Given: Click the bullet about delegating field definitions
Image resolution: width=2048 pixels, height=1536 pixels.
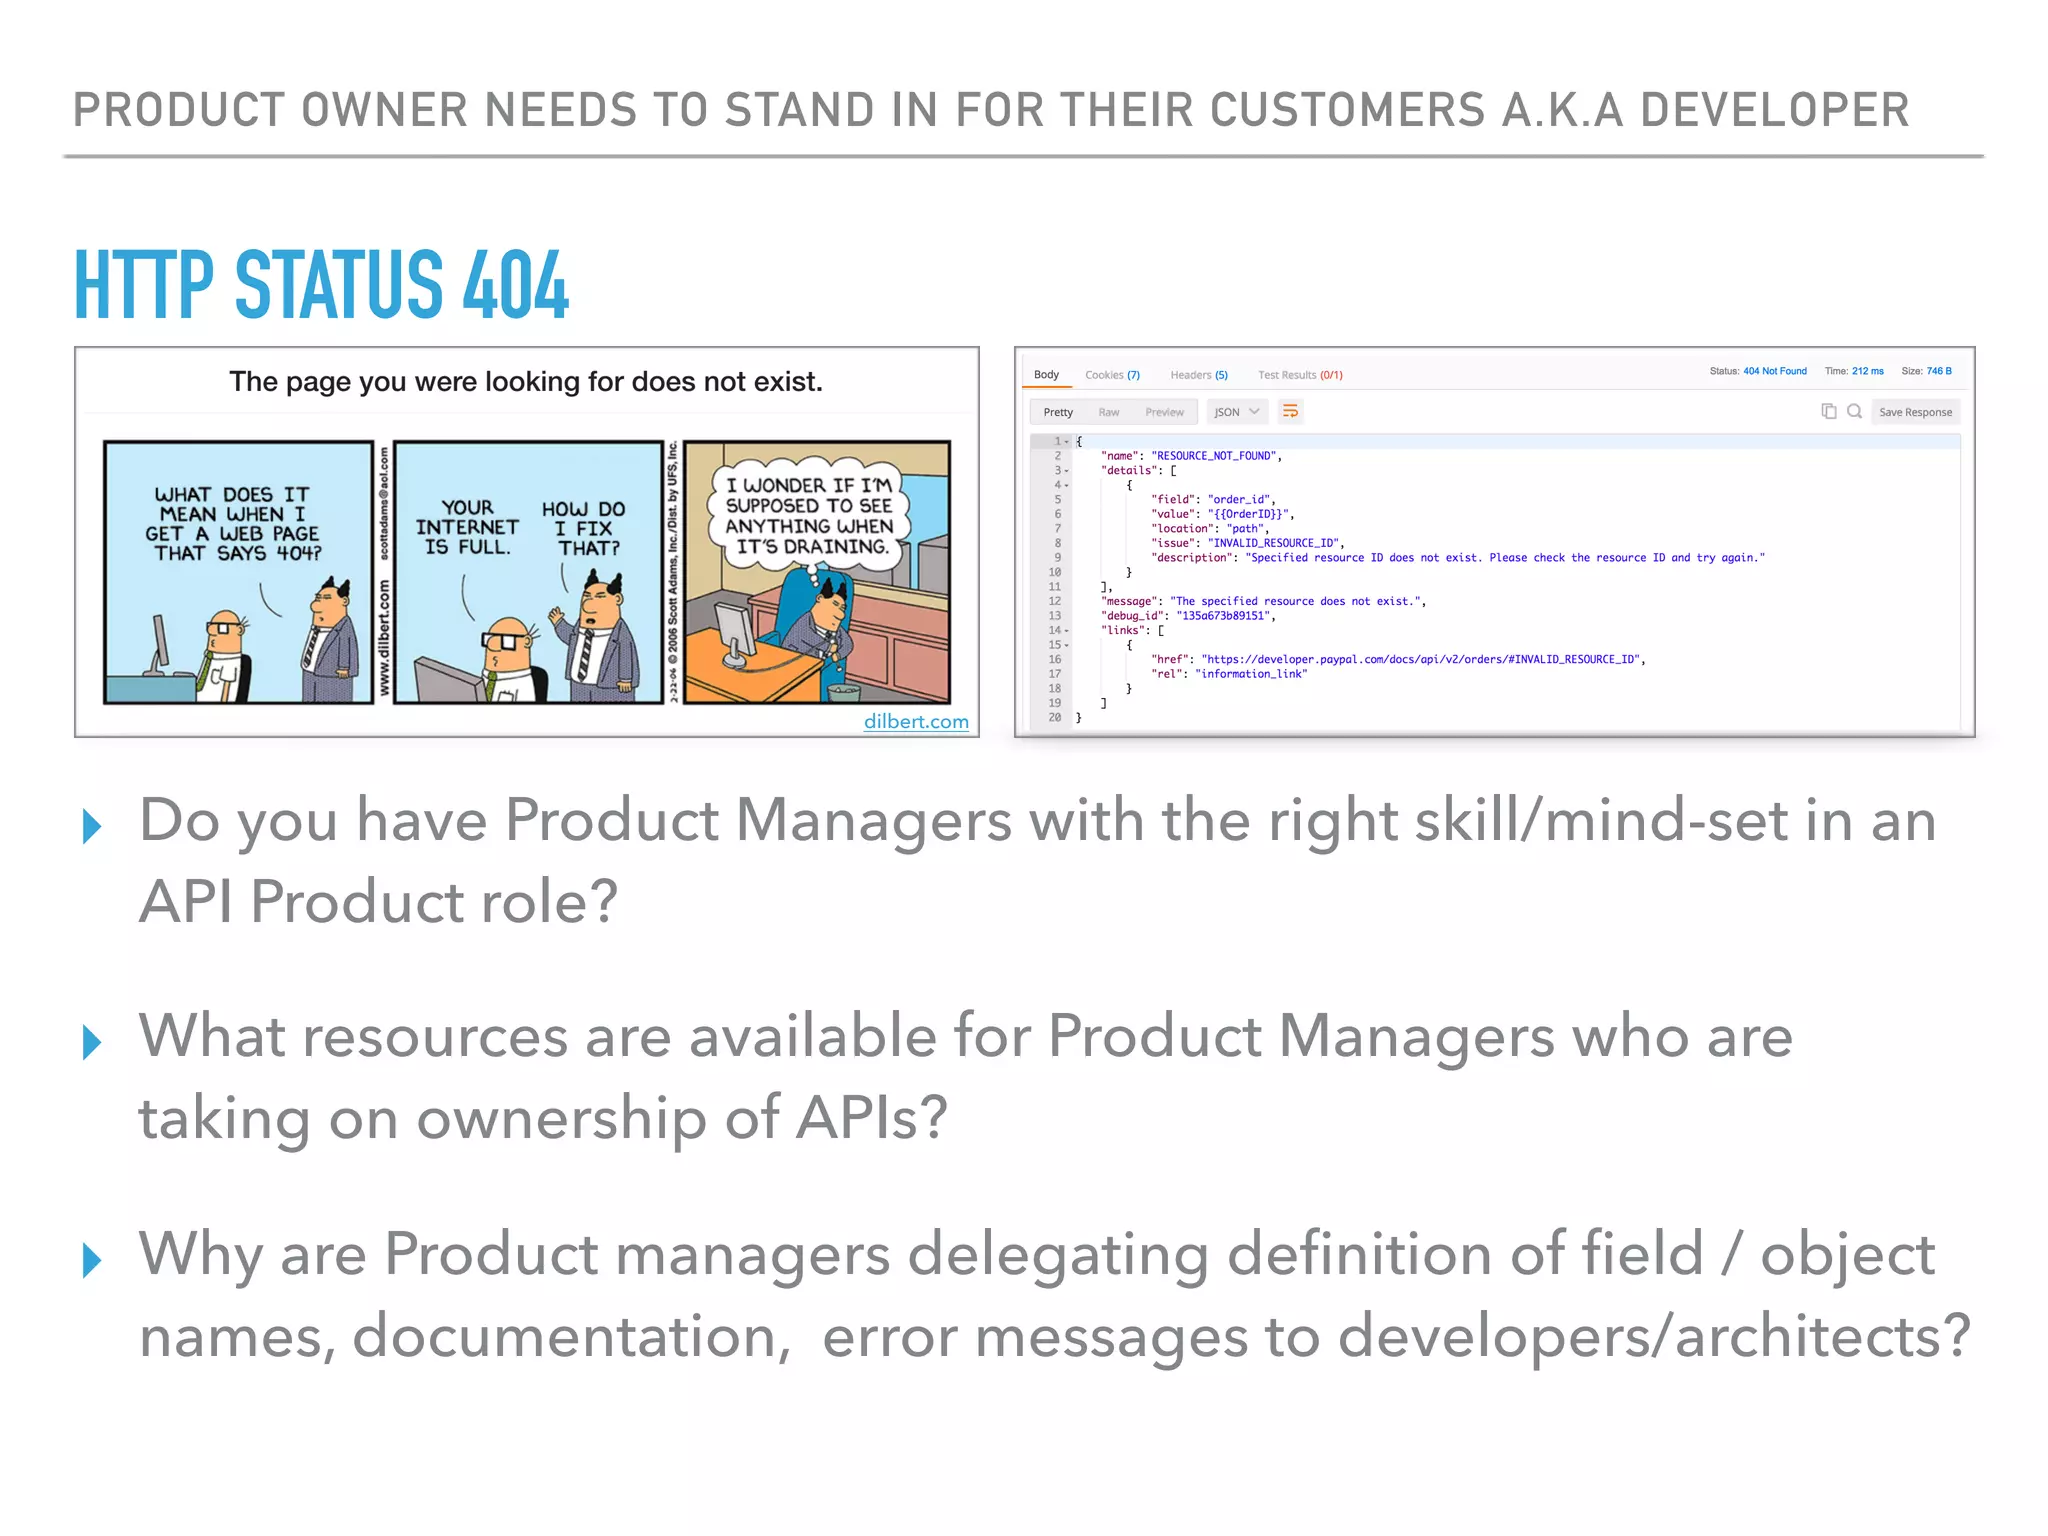Looking at the screenshot, I should pyautogui.click(x=1054, y=1294).
